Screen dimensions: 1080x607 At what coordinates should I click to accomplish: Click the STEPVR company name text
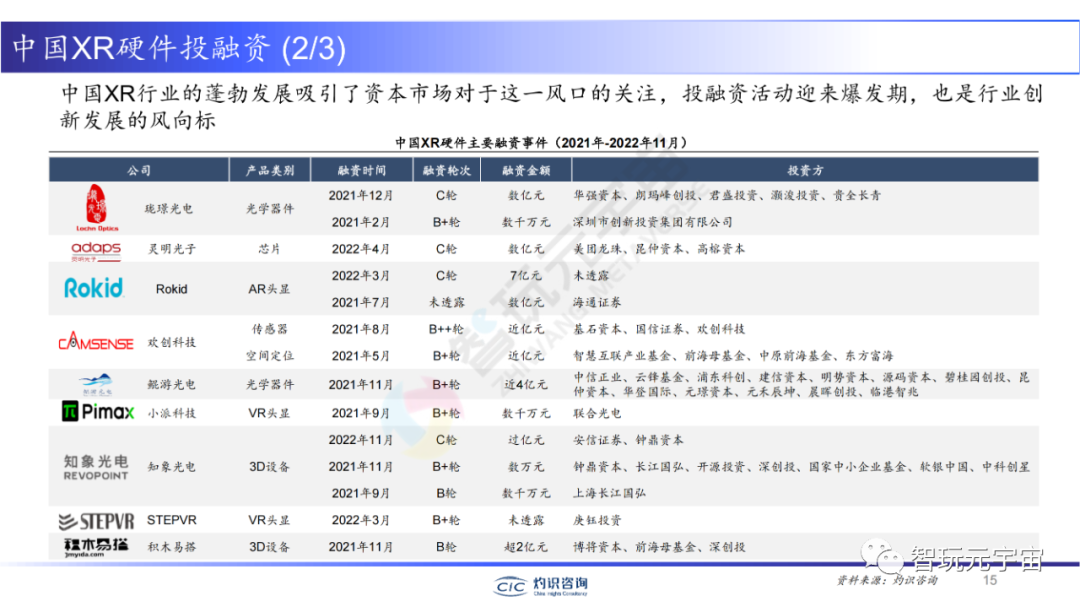pos(172,519)
